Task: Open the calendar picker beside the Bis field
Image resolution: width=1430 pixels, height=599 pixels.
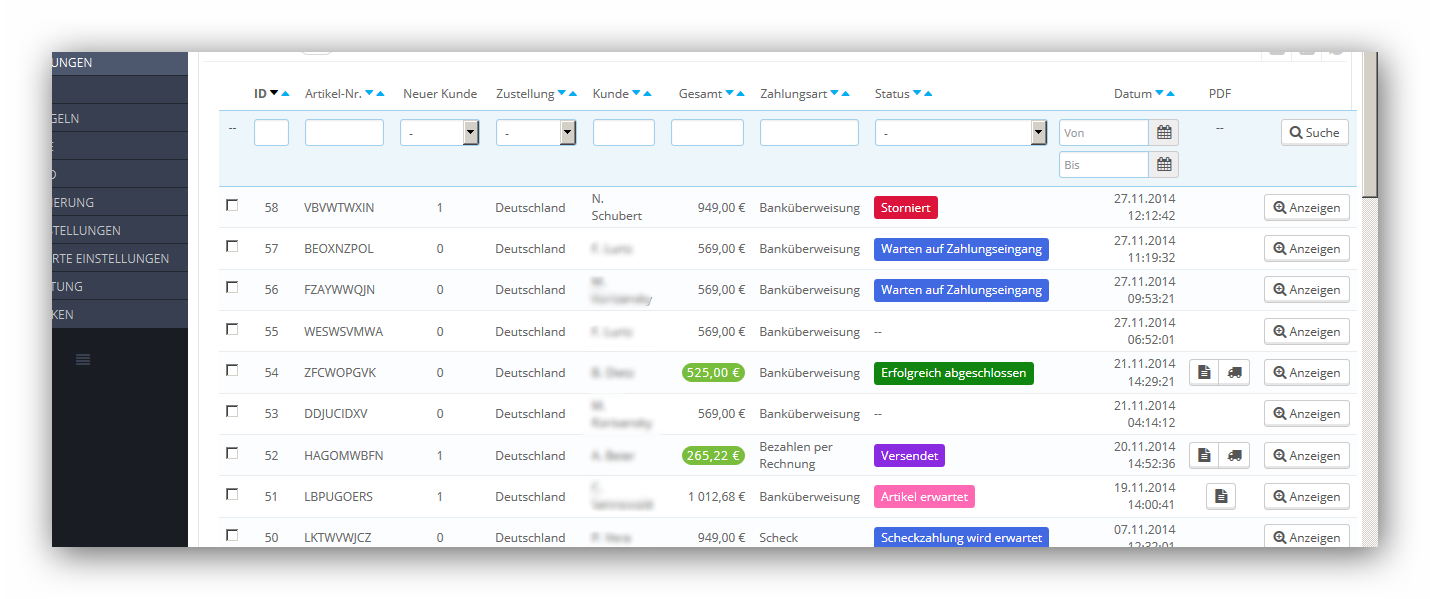Action: pos(1164,164)
